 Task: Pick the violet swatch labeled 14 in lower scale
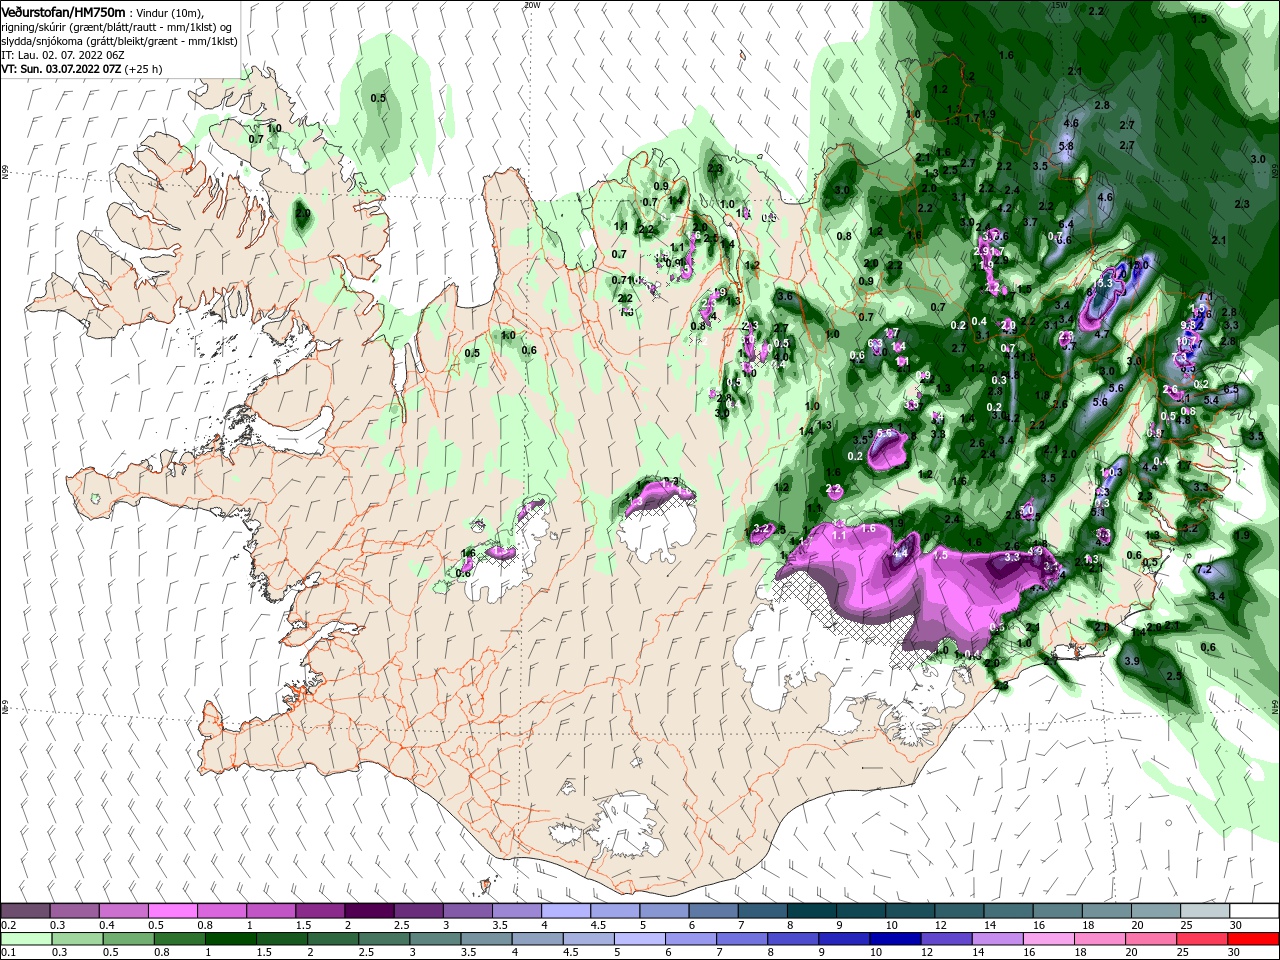coord(998,939)
